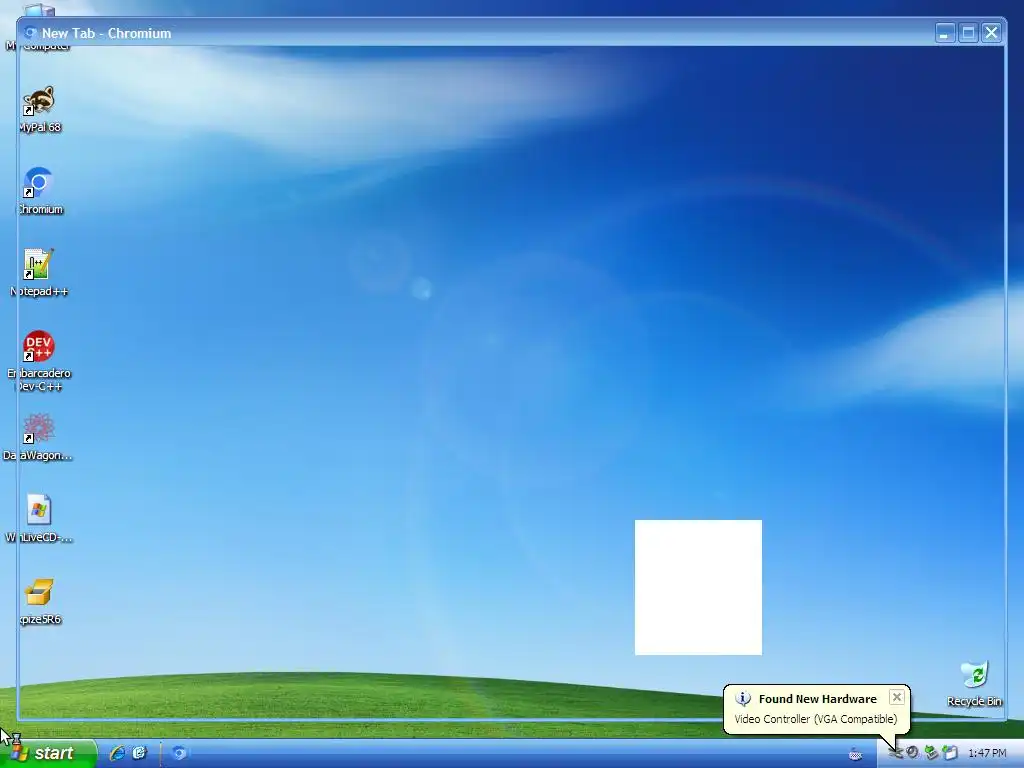Click the Found New Hardware balloon title
This screenshot has height=768, width=1024.
coord(818,699)
